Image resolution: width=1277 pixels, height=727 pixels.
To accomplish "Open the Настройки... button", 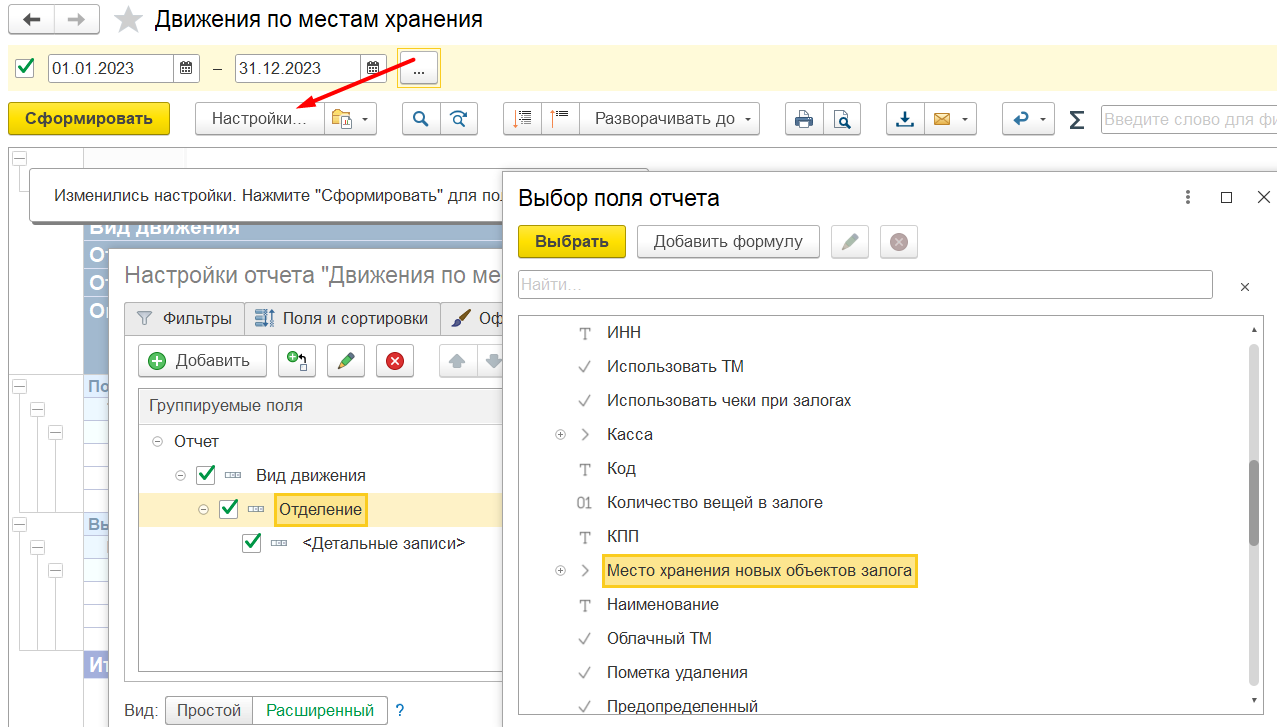I will [259, 119].
